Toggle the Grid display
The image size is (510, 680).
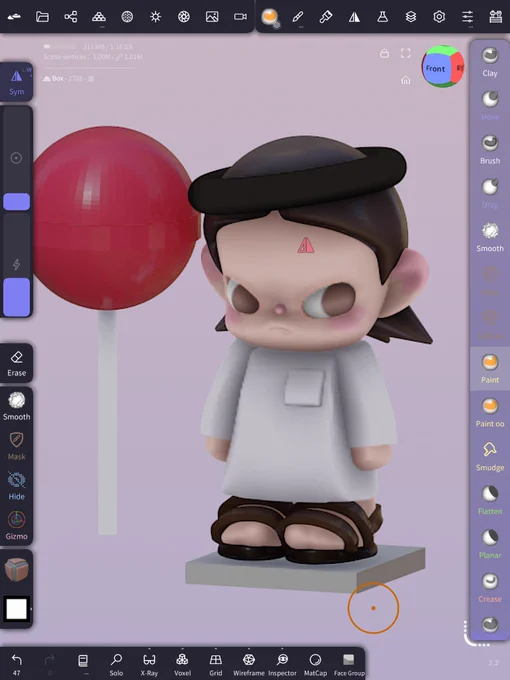coord(216,664)
